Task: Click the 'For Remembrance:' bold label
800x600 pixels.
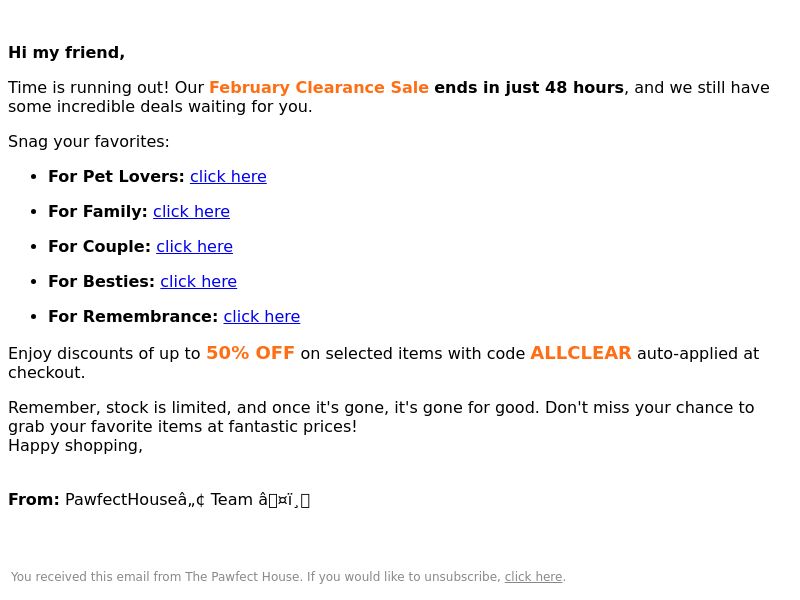Action: (x=133, y=317)
